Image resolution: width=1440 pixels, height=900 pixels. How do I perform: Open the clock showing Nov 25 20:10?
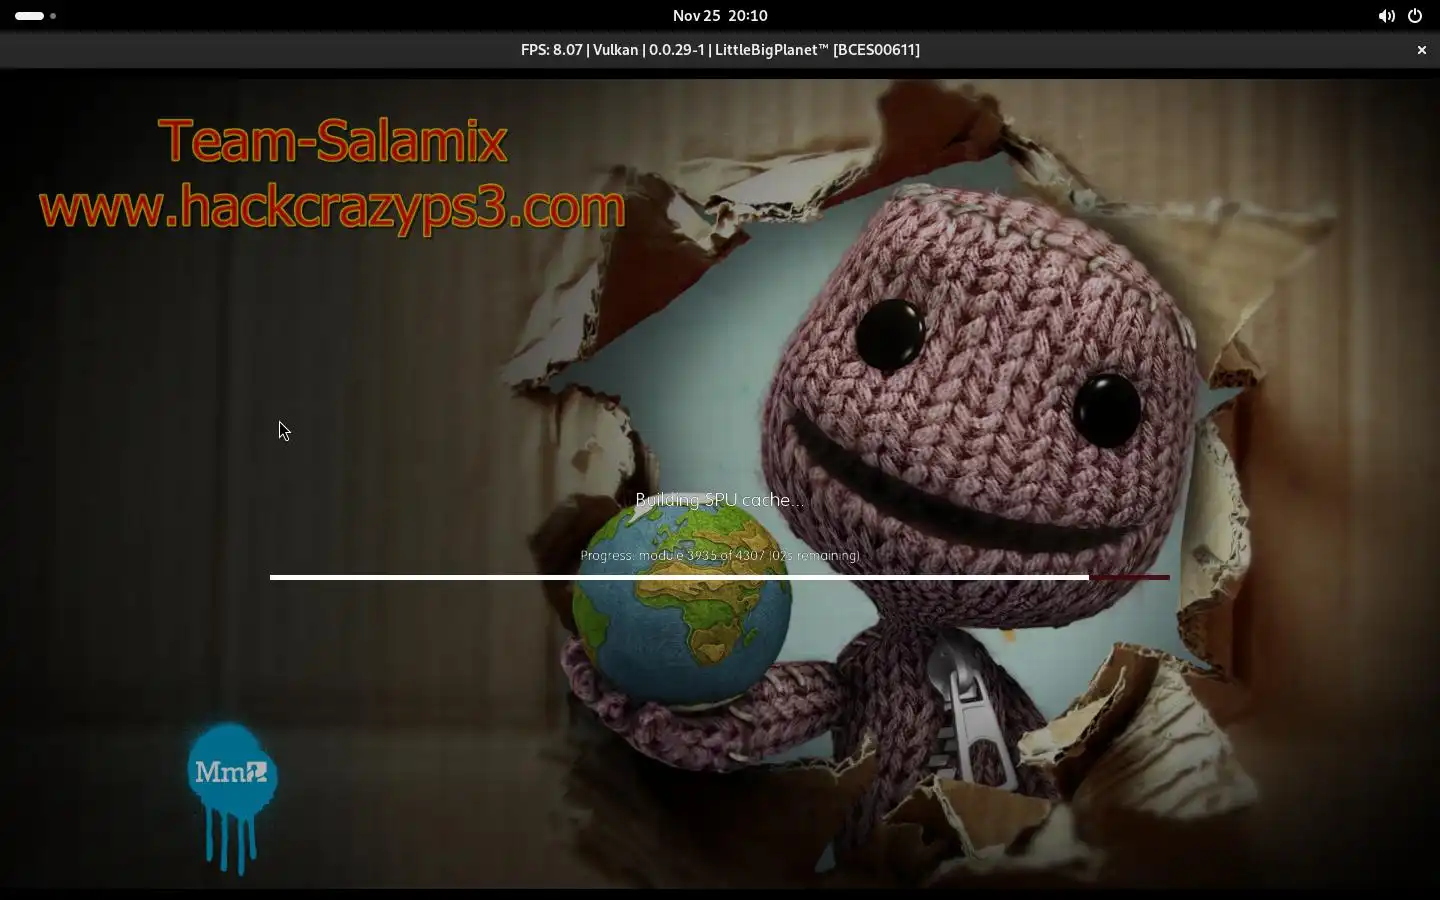(x=720, y=16)
